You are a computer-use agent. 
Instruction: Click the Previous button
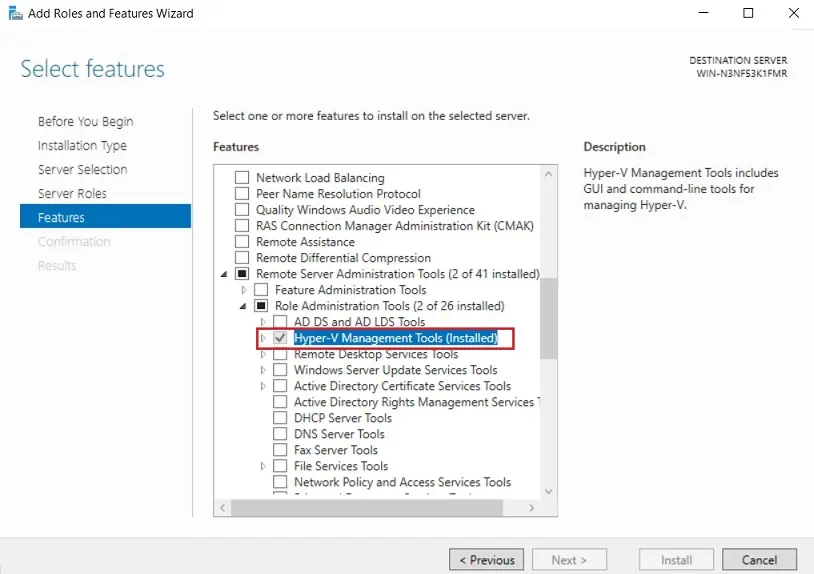(x=486, y=560)
